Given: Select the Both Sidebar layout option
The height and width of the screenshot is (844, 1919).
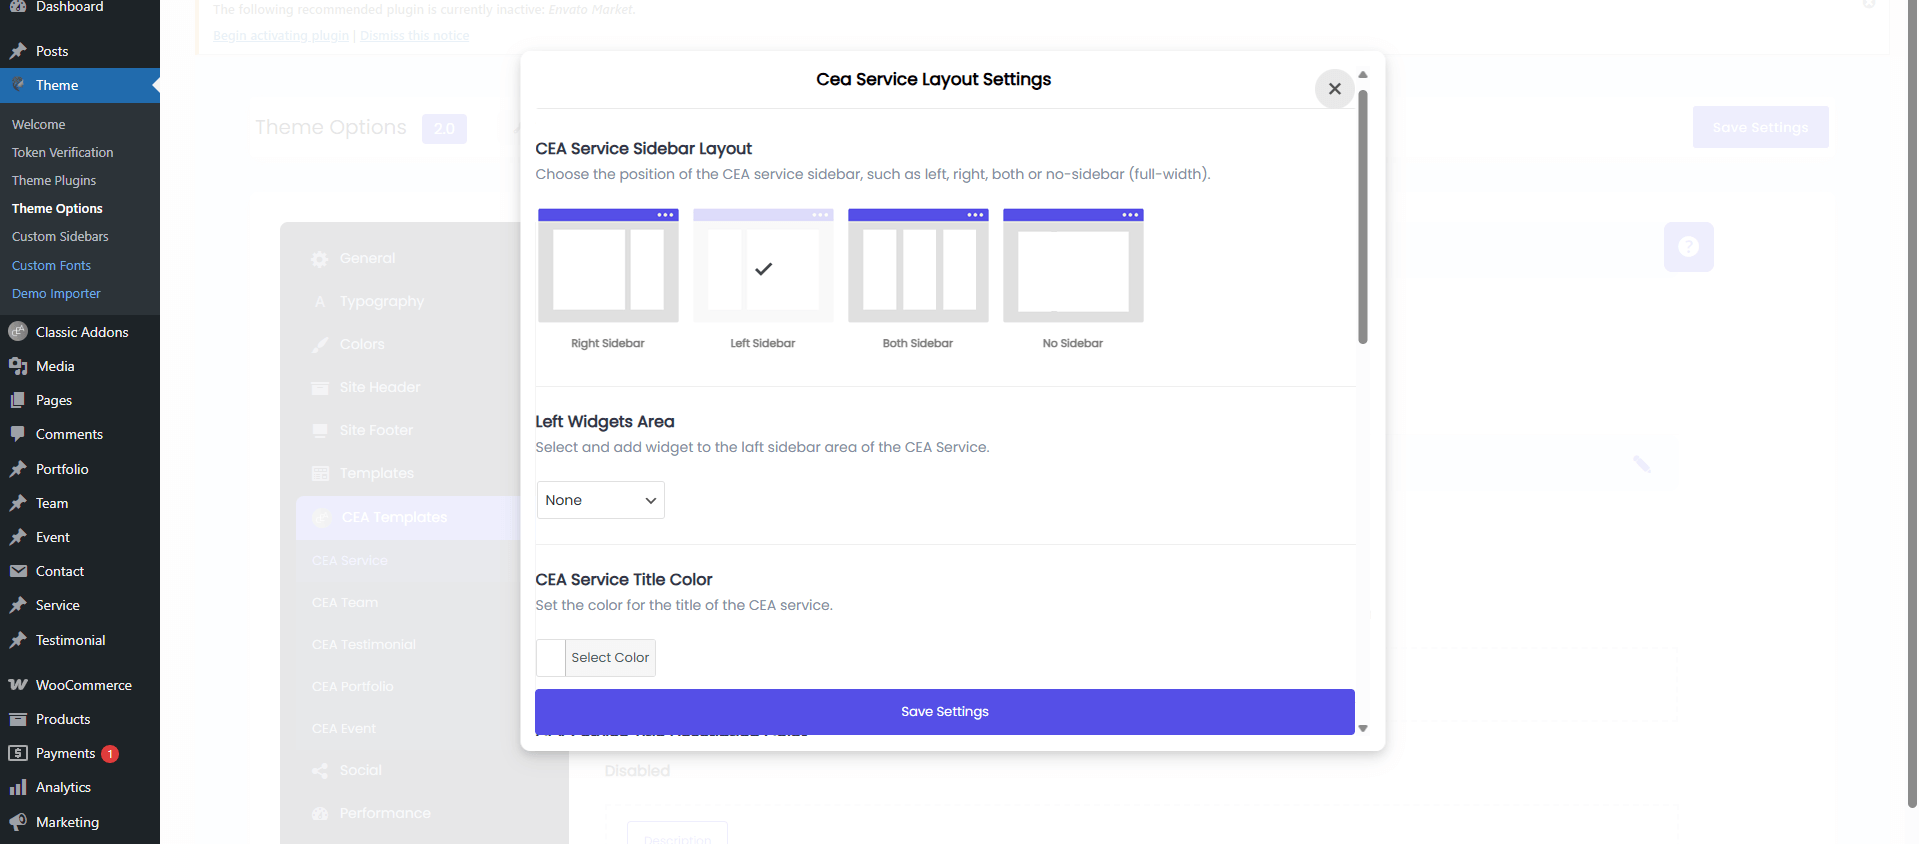Looking at the screenshot, I should (918, 266).
